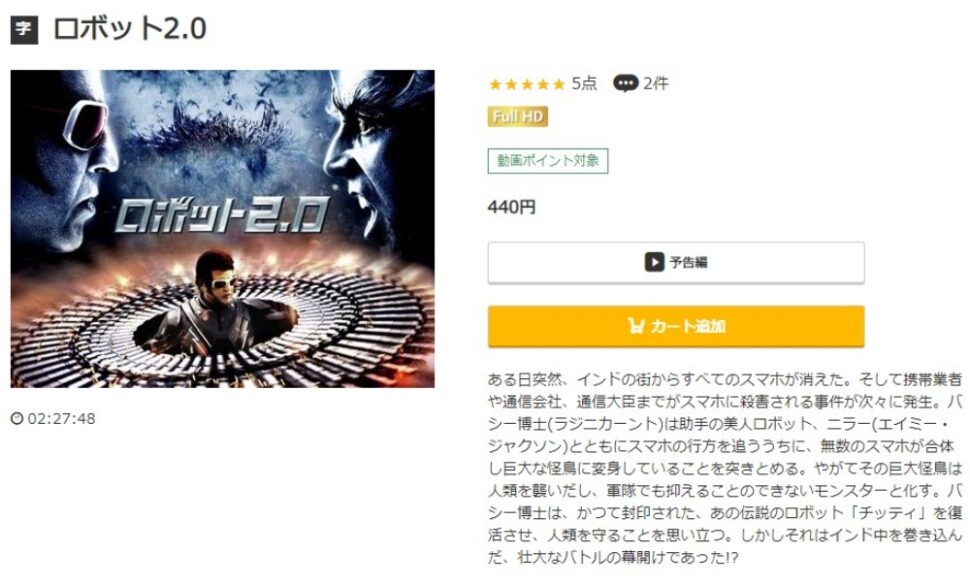Click the 5点 rating score
The image size is (970, 585).
tap(584, 83)
